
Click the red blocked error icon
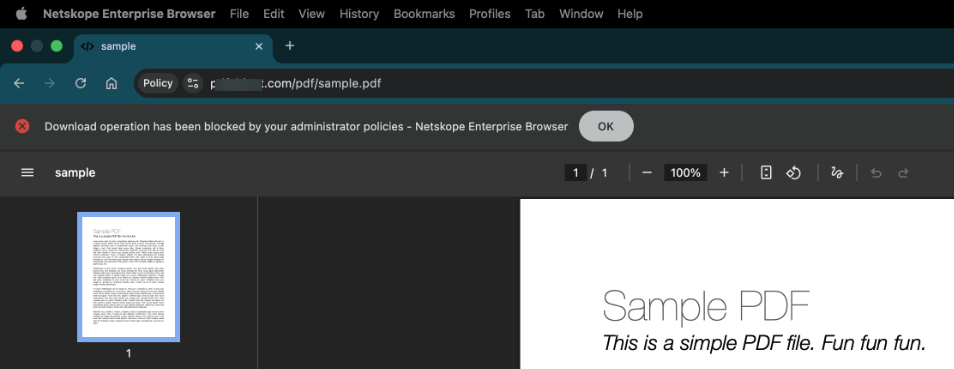point(23,126)
